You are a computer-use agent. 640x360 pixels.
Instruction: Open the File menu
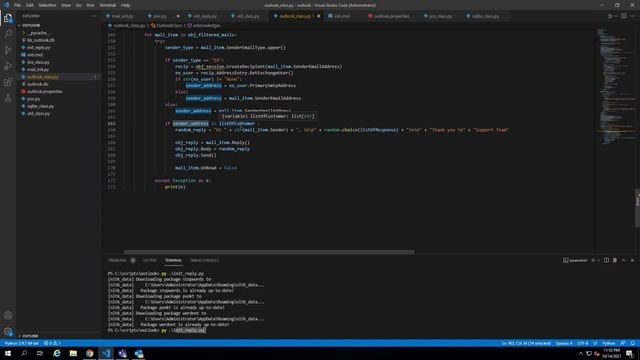pos(17,5)
